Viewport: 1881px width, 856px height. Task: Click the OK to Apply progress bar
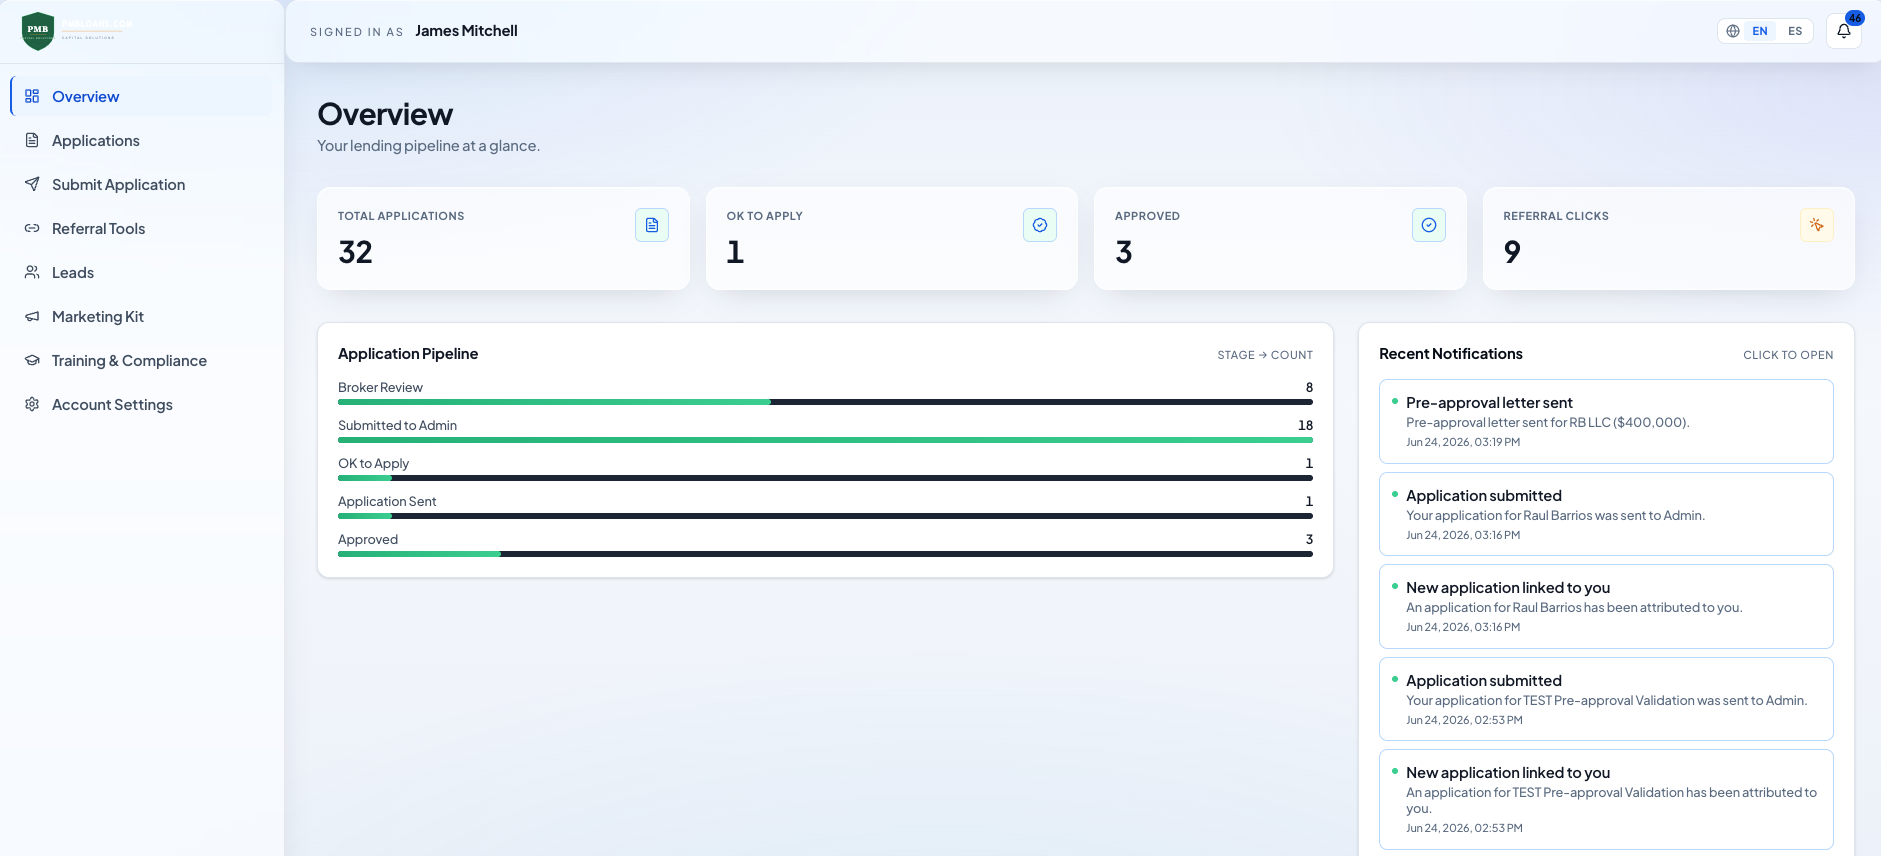(x=825, y=478)
